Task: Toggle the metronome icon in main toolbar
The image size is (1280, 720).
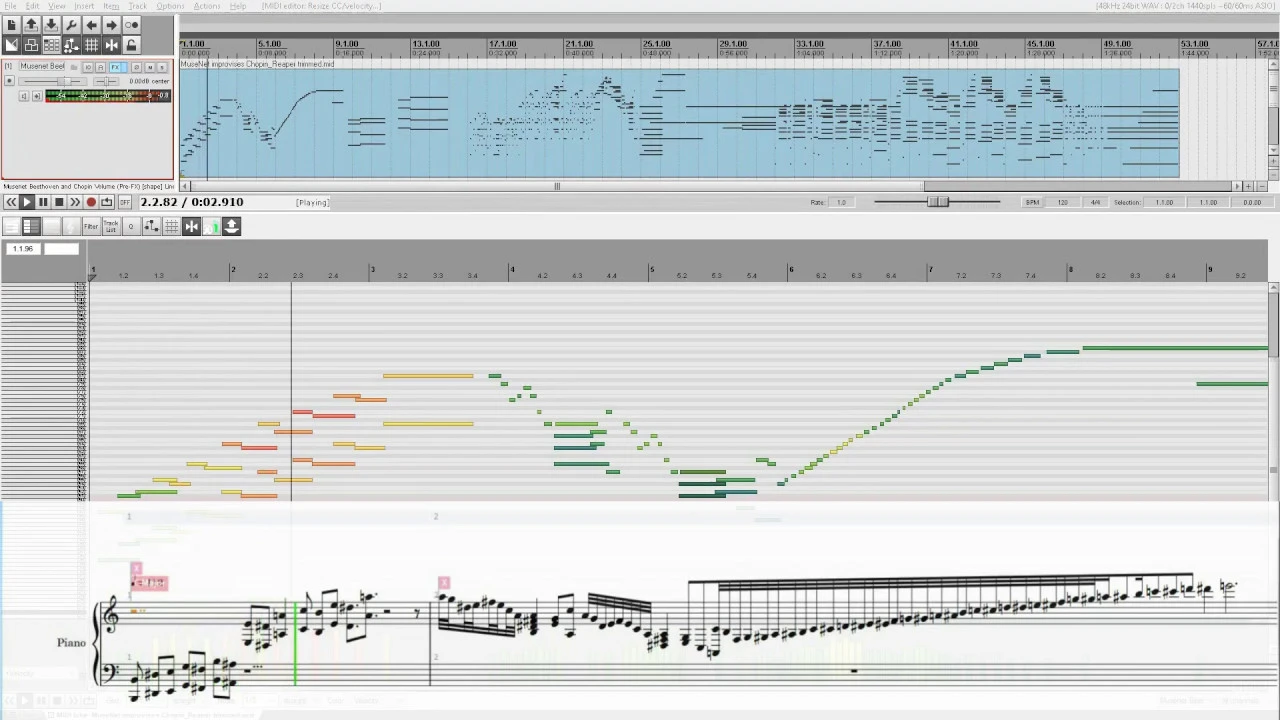Action: tap(131, 24)
